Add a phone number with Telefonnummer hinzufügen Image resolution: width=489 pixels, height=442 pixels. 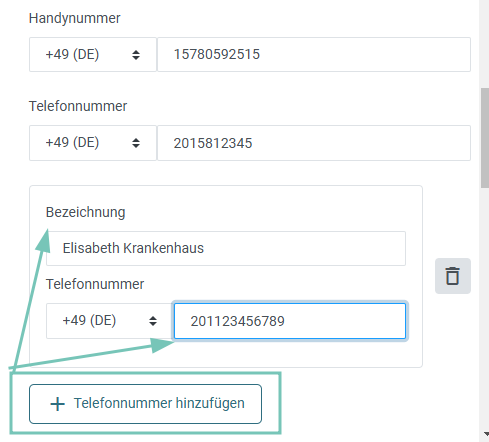click(145, 404)
